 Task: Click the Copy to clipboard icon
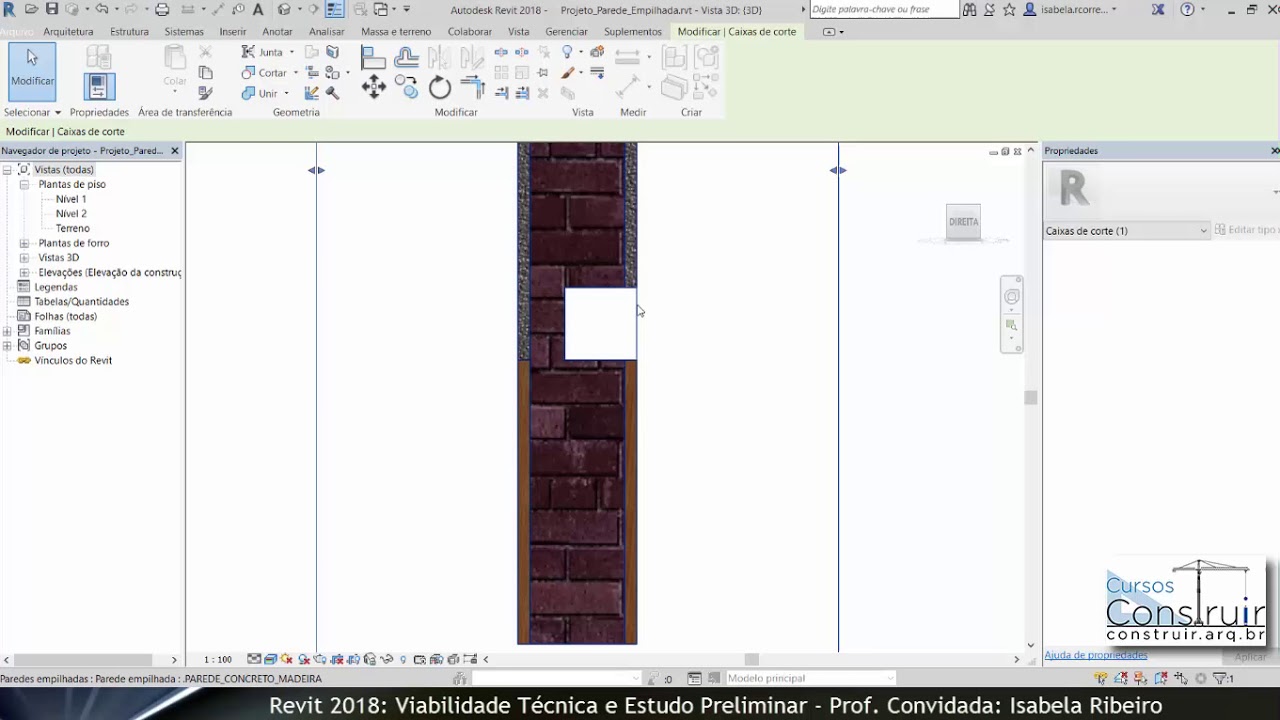(x=206, y=73)
